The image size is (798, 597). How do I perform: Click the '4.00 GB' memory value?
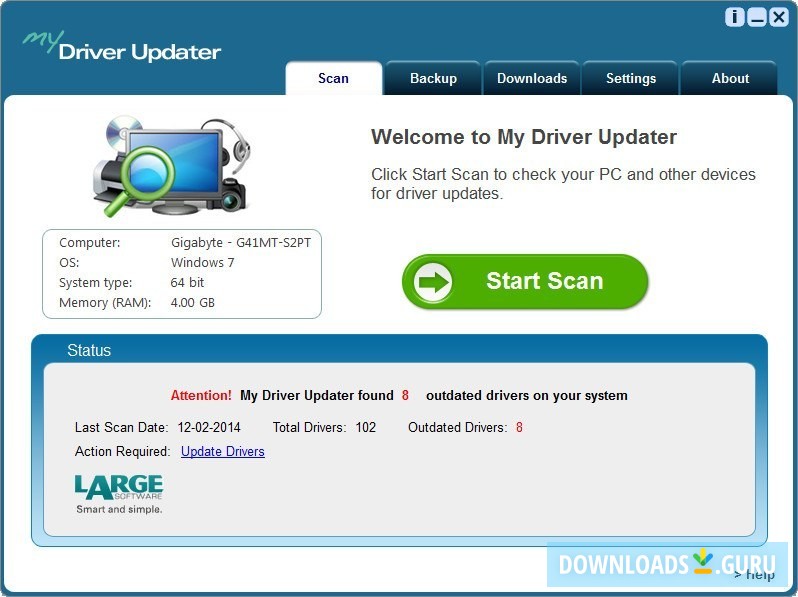pos(192,303)
